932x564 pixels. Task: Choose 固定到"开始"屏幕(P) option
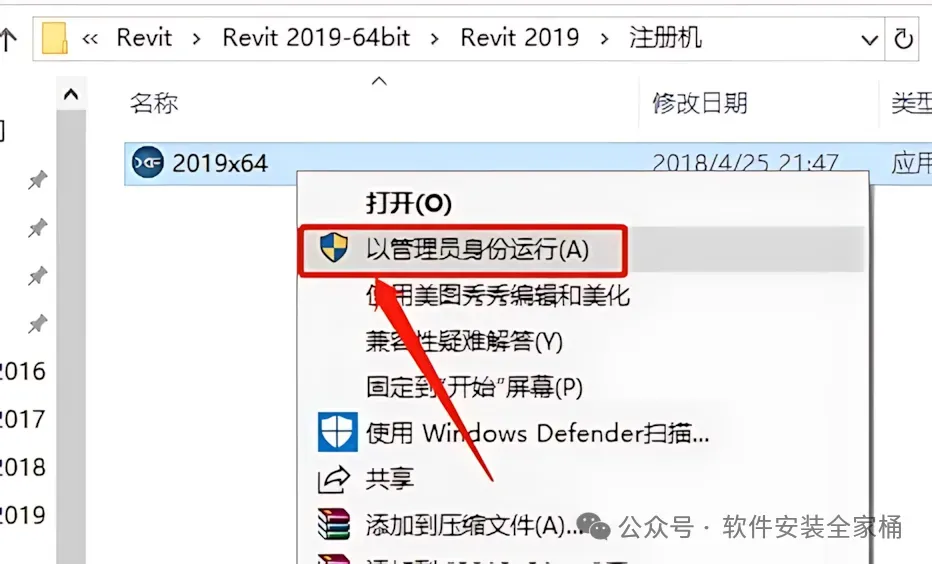click(x=474, y=387)
